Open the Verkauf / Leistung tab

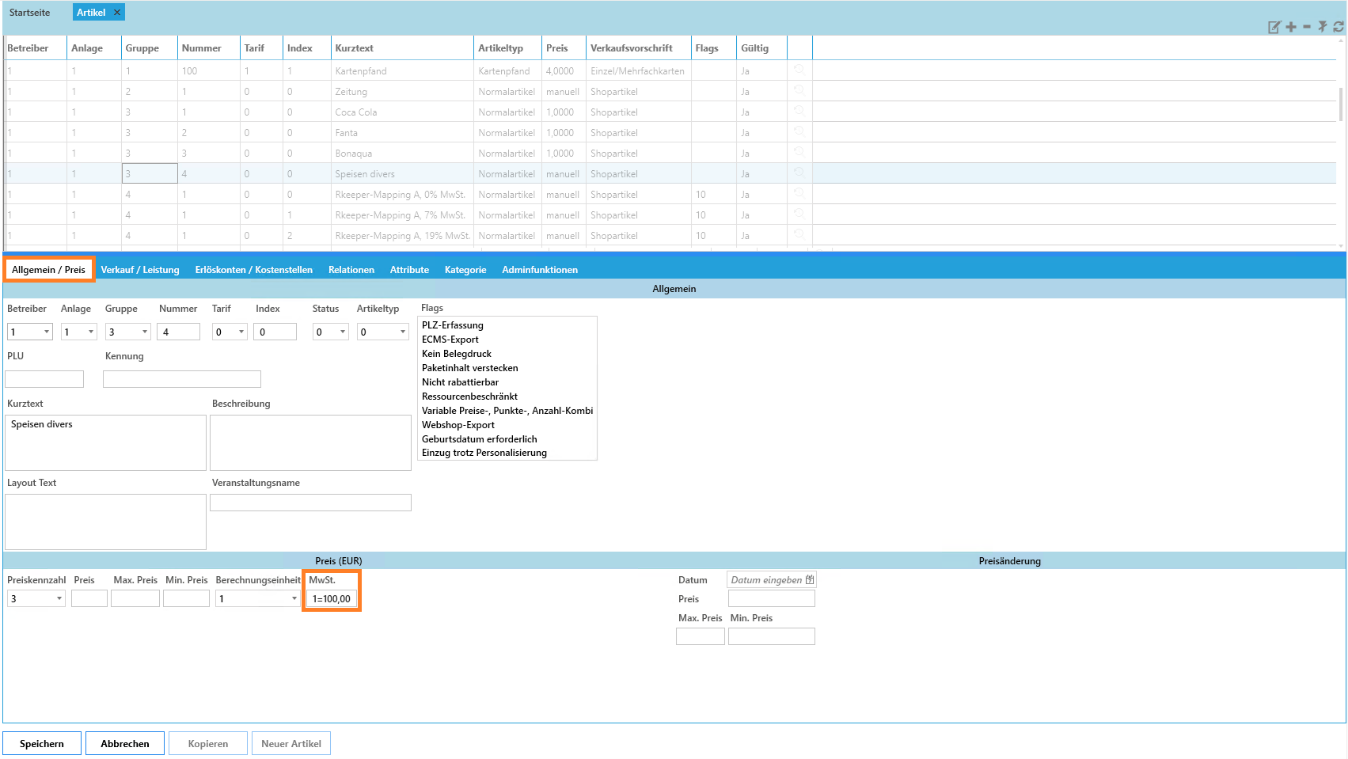pos(140,270)
